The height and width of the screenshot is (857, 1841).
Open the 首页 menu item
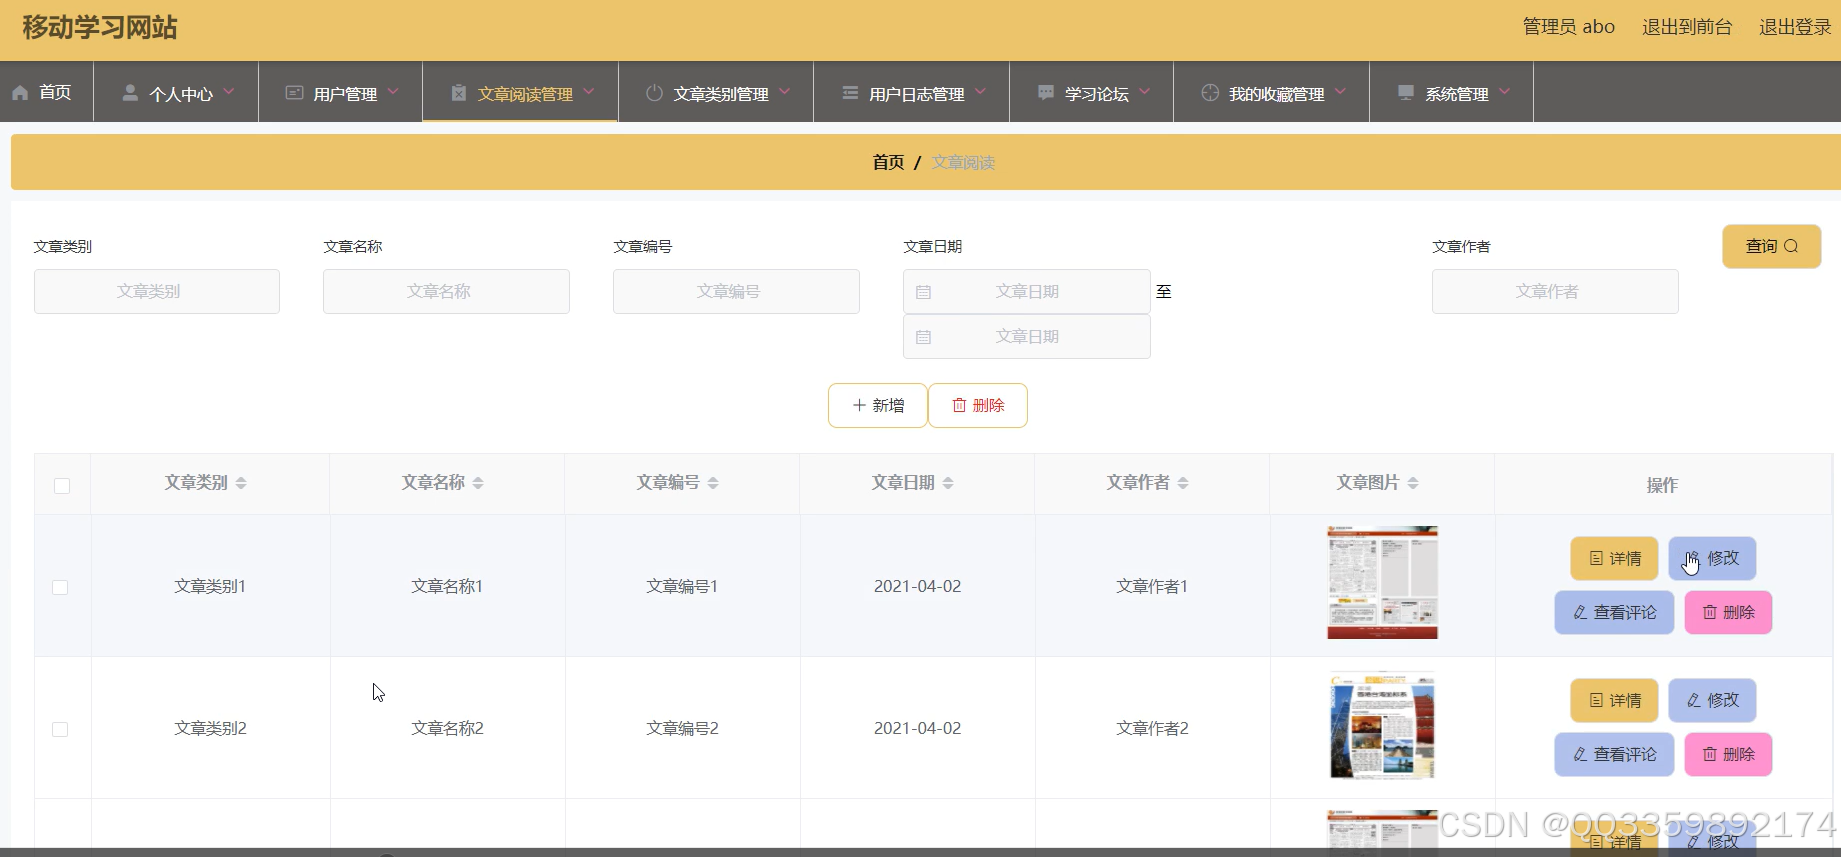click(47, 92)
